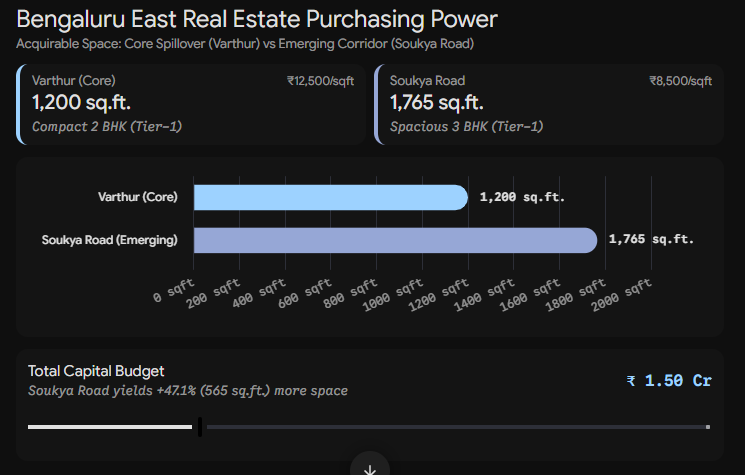Click the filled portion of the budget slider

110,427
